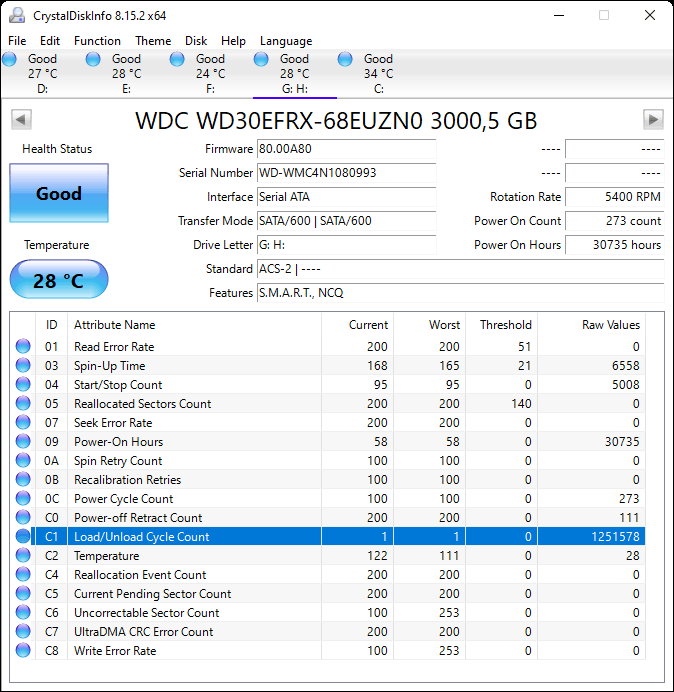Click the Standard field ACS-2
This screenshot has height=692, width=674.
(x=460, y=268)
